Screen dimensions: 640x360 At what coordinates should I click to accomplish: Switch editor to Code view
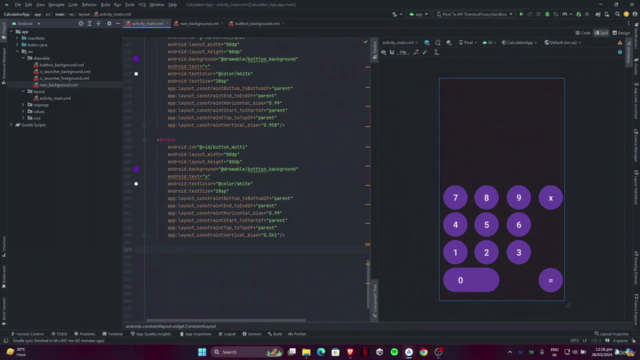click(x=583, y=33)
